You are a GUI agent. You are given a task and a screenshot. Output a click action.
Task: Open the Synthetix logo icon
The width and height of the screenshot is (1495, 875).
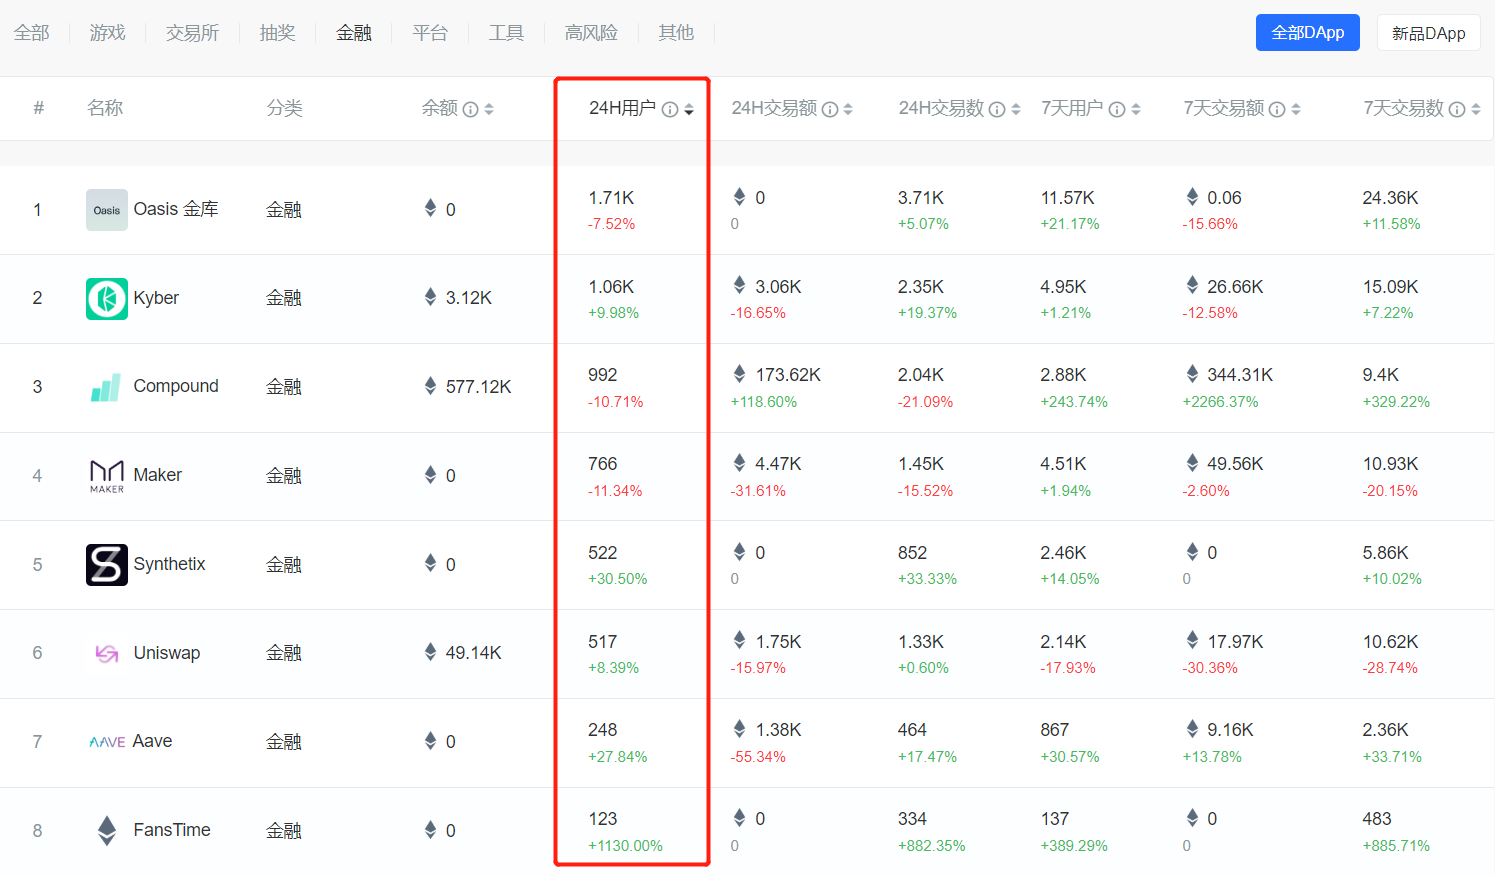click(107, 565)
